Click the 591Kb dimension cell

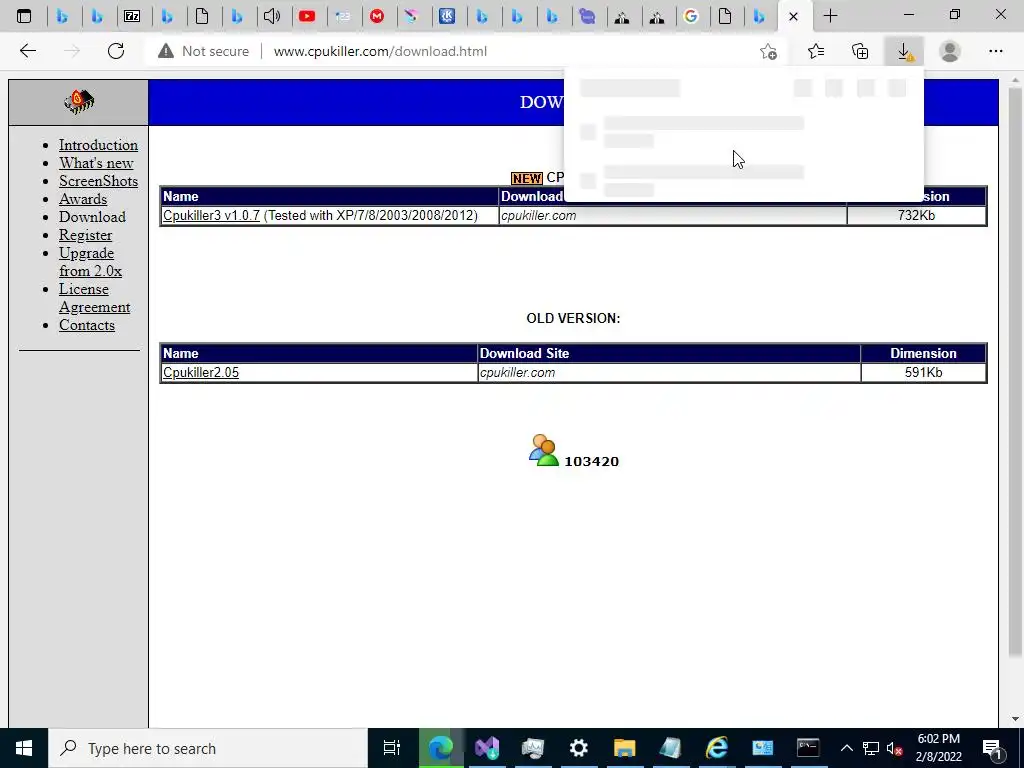click(x=923, y=372)
